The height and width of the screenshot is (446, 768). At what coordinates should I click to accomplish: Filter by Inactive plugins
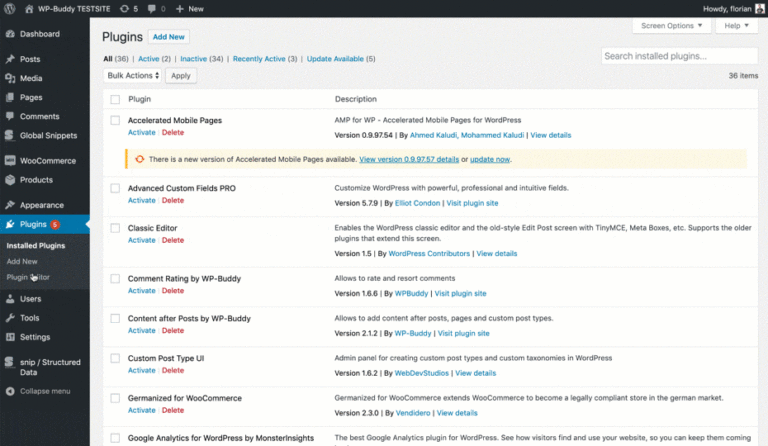193,59
